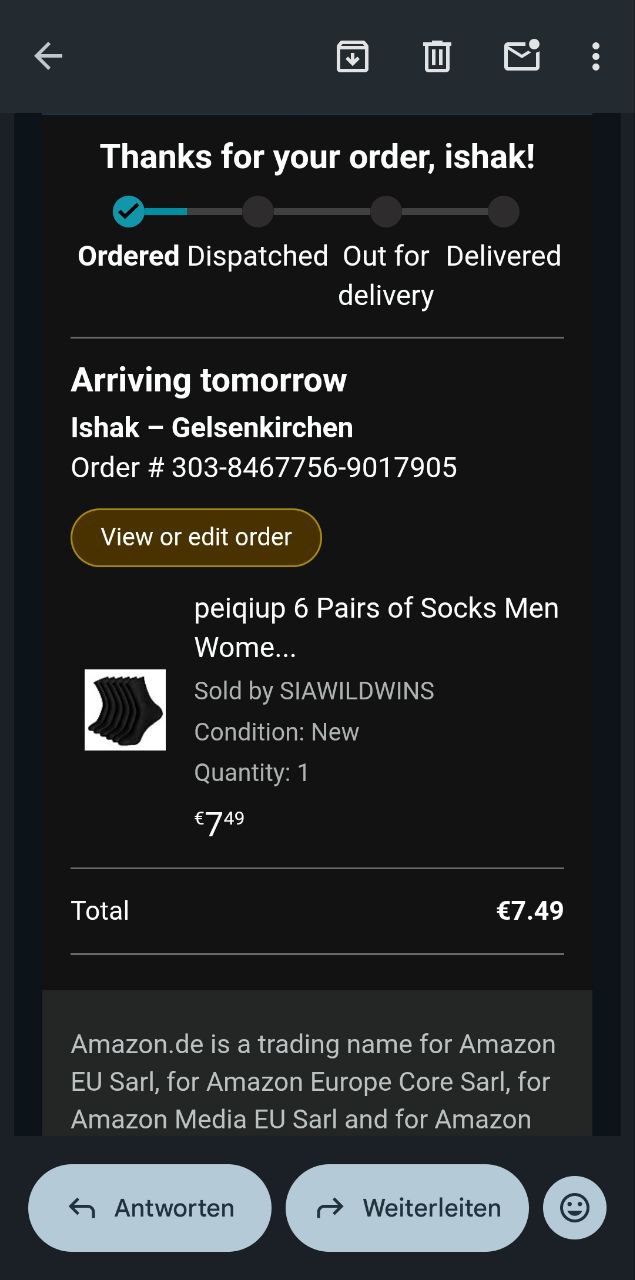Open the three-dot overflow menu
The width and height of the screenshot is (635, 1280).
[595, 56]
